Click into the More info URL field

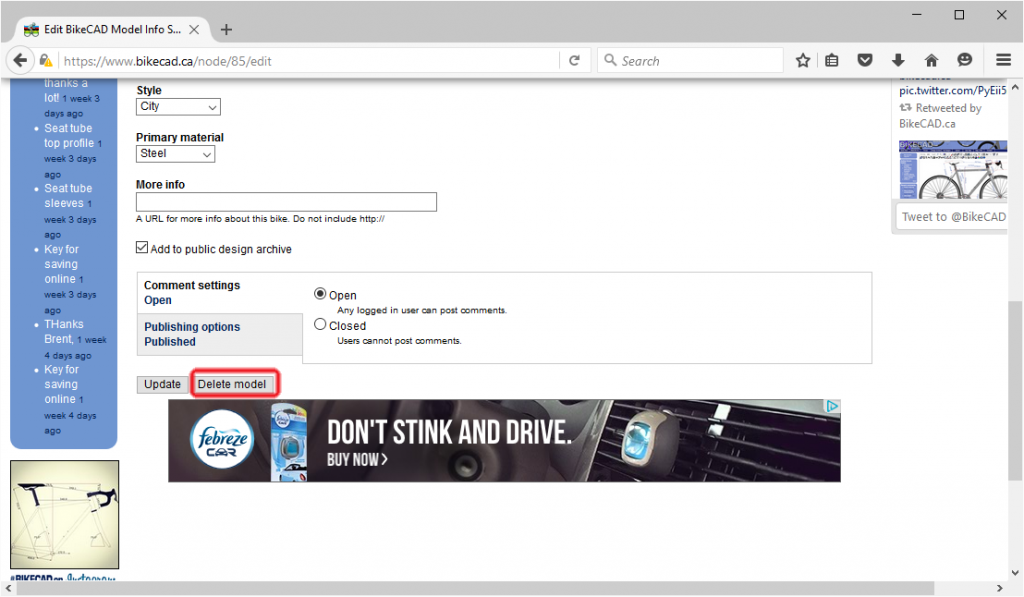[286, 202]
